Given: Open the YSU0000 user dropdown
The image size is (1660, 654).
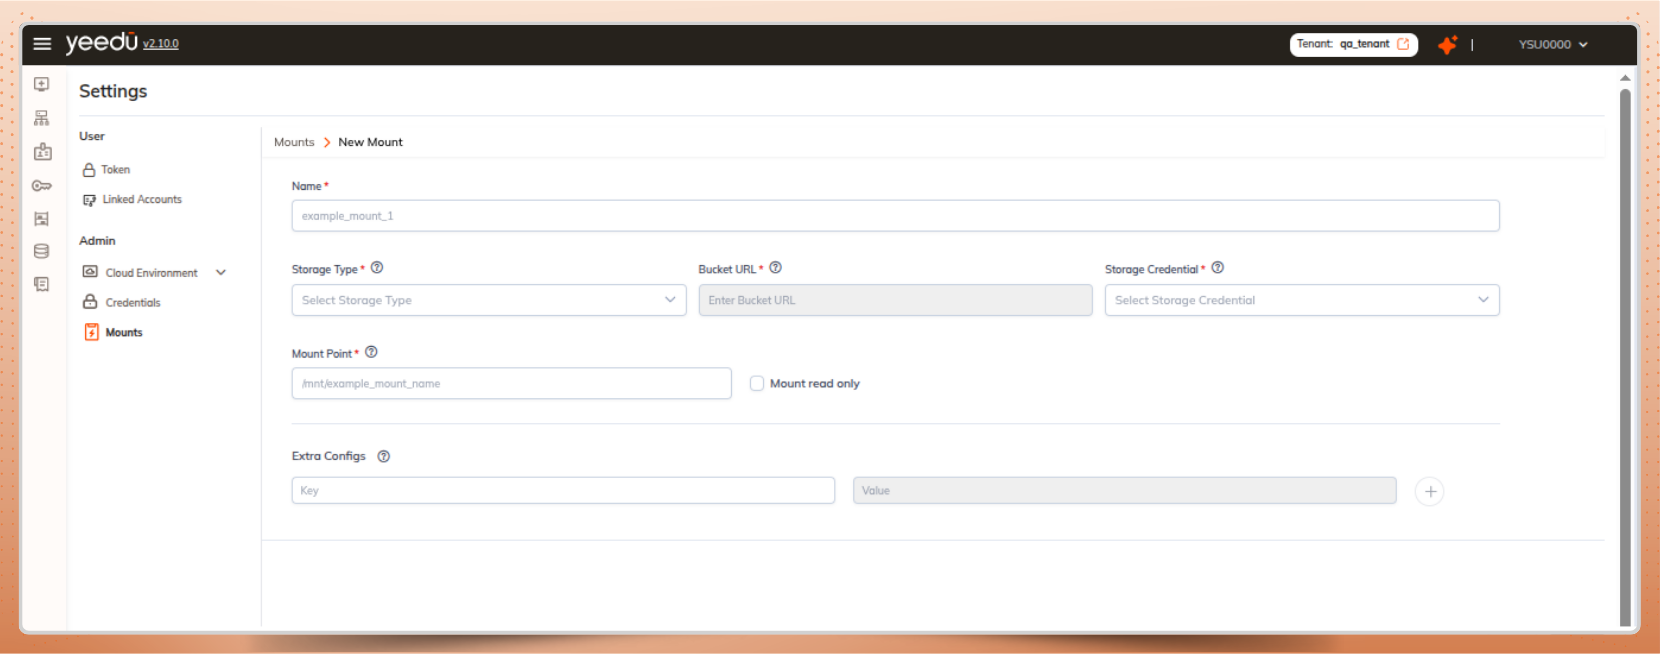Looking at the screenshot, I should pos(1553,44).
